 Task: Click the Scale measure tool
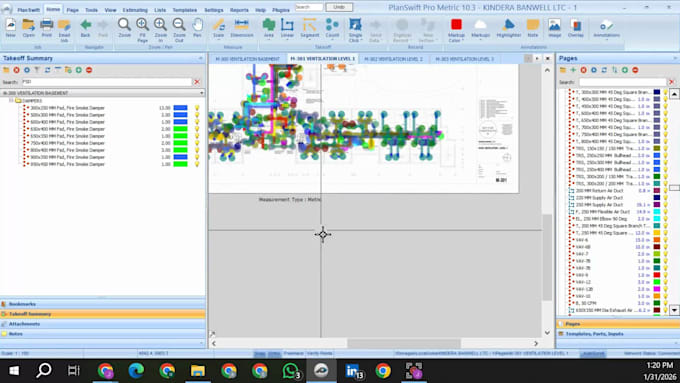pos(219,25)
